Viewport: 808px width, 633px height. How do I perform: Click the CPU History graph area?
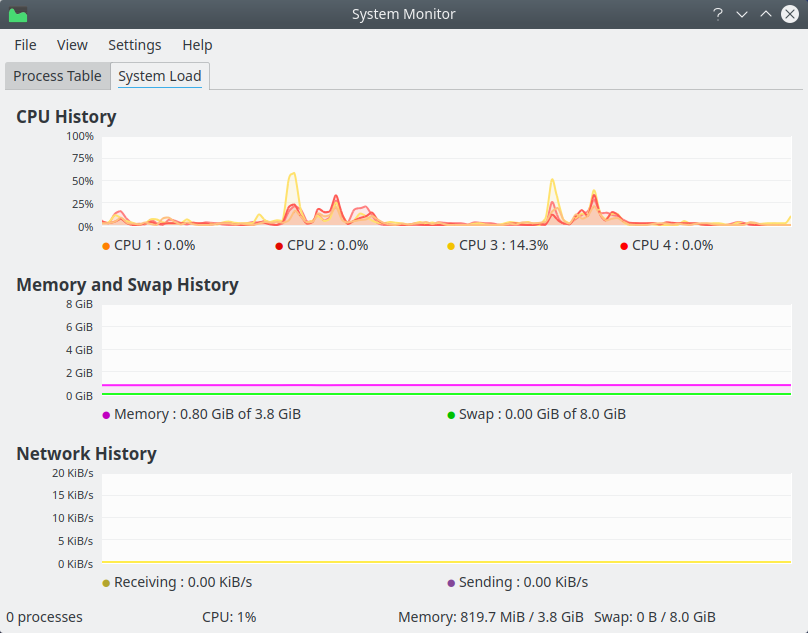[446, 181]
